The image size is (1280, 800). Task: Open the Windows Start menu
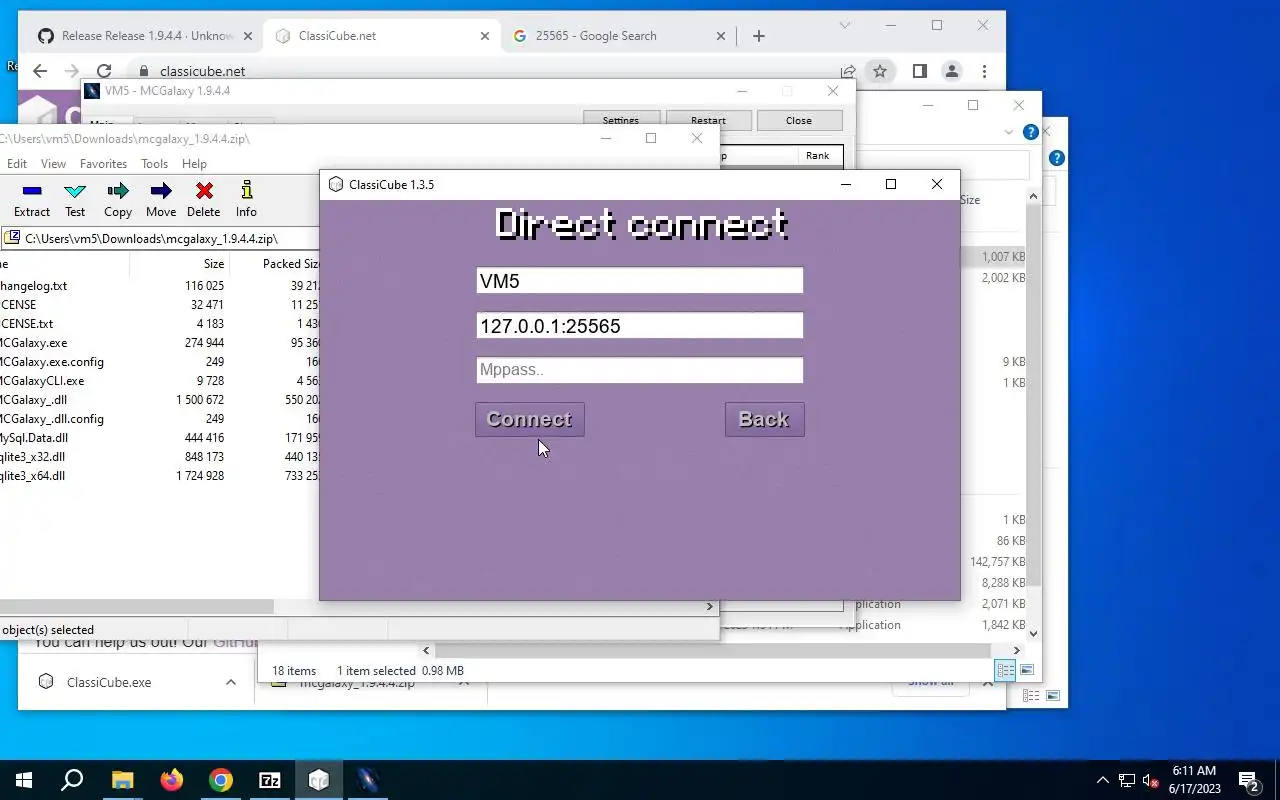click(24, 780)
